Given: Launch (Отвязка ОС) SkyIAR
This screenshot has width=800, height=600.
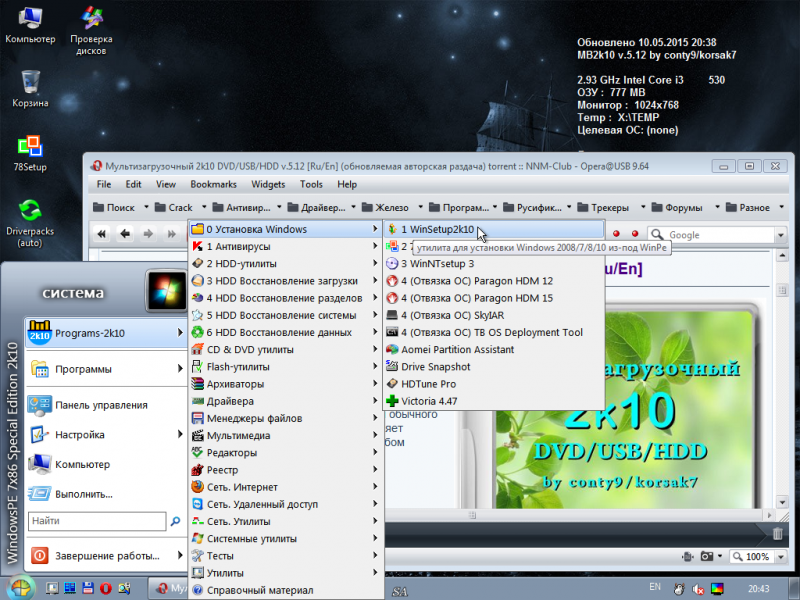Looking at the screenshot, I should tap(493, 315).
